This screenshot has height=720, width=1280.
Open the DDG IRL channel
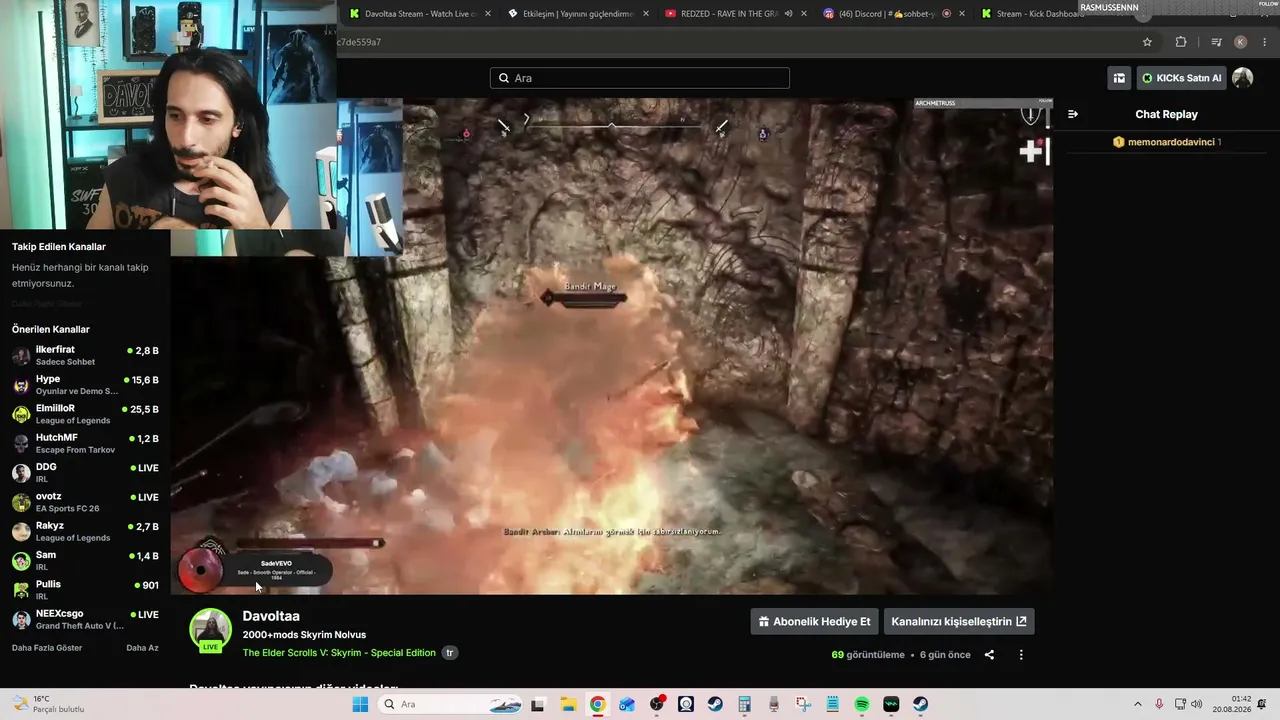[85, 473]
